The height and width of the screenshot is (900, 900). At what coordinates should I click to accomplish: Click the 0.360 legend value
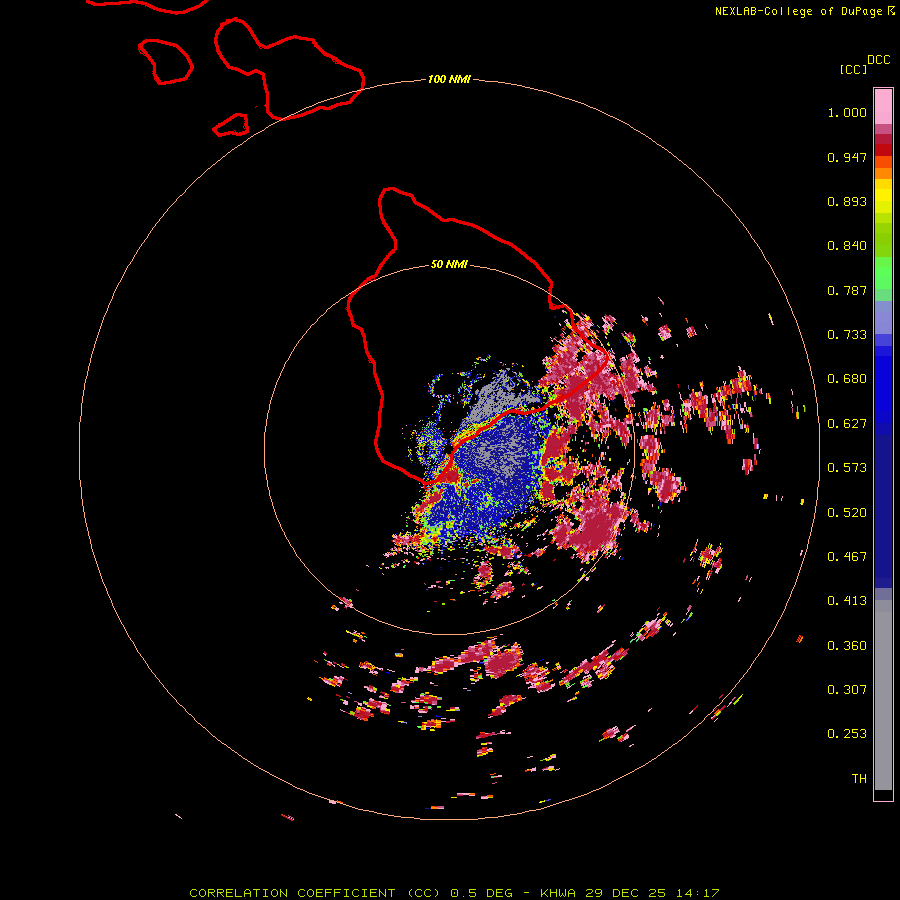pyautogui.click(x=847, y=646)
